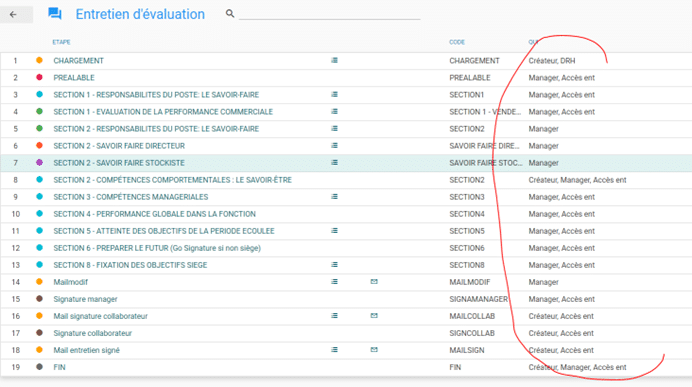Screen dimensions: 692x387
Task: Open SECTION 5 - ATTEINTE DES OBJECTIFS step
Action: 164,231
